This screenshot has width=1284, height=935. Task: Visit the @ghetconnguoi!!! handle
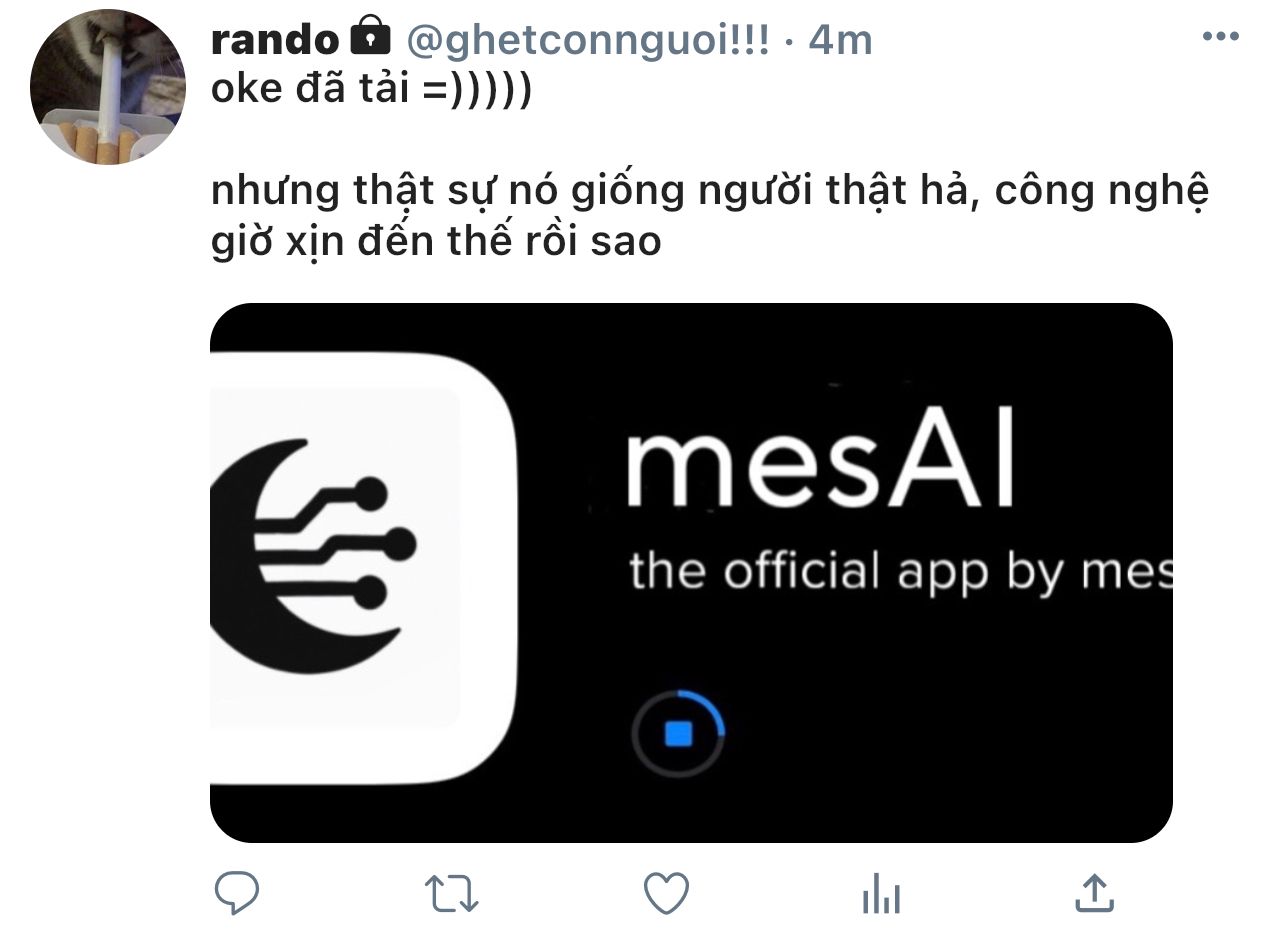point(587,40)
